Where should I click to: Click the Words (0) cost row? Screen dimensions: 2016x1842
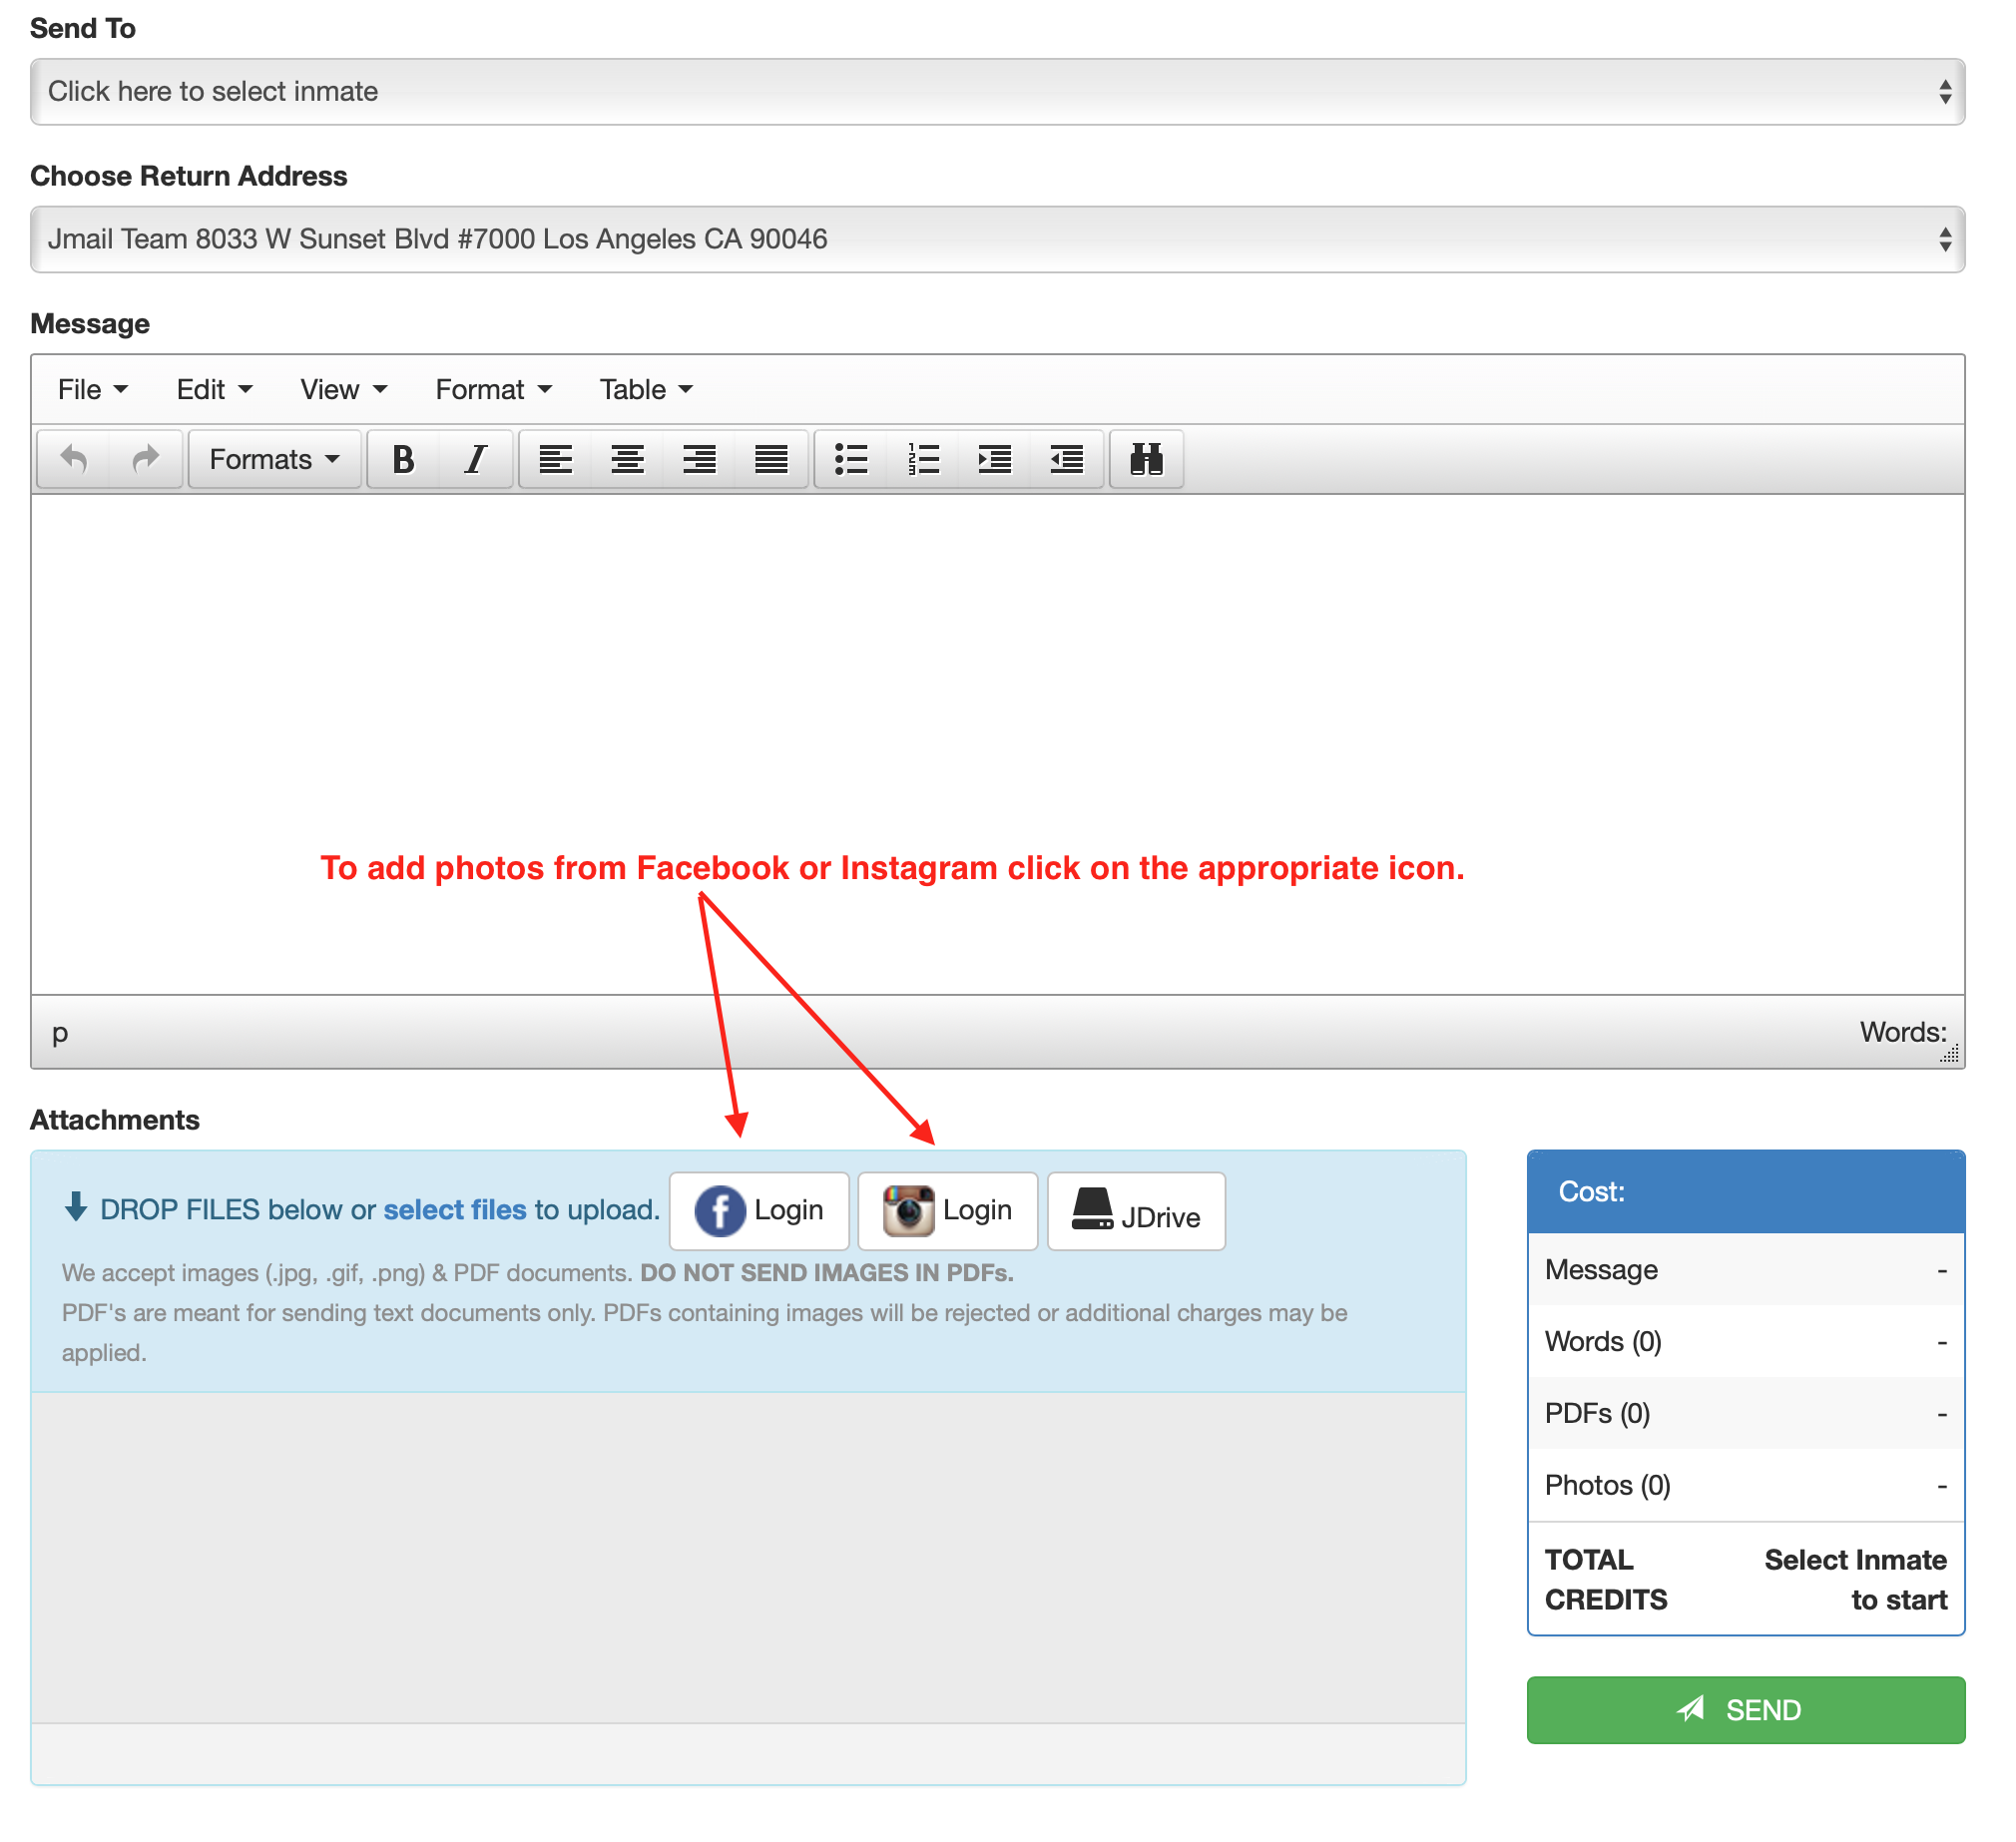[x=1747, y=1343]
